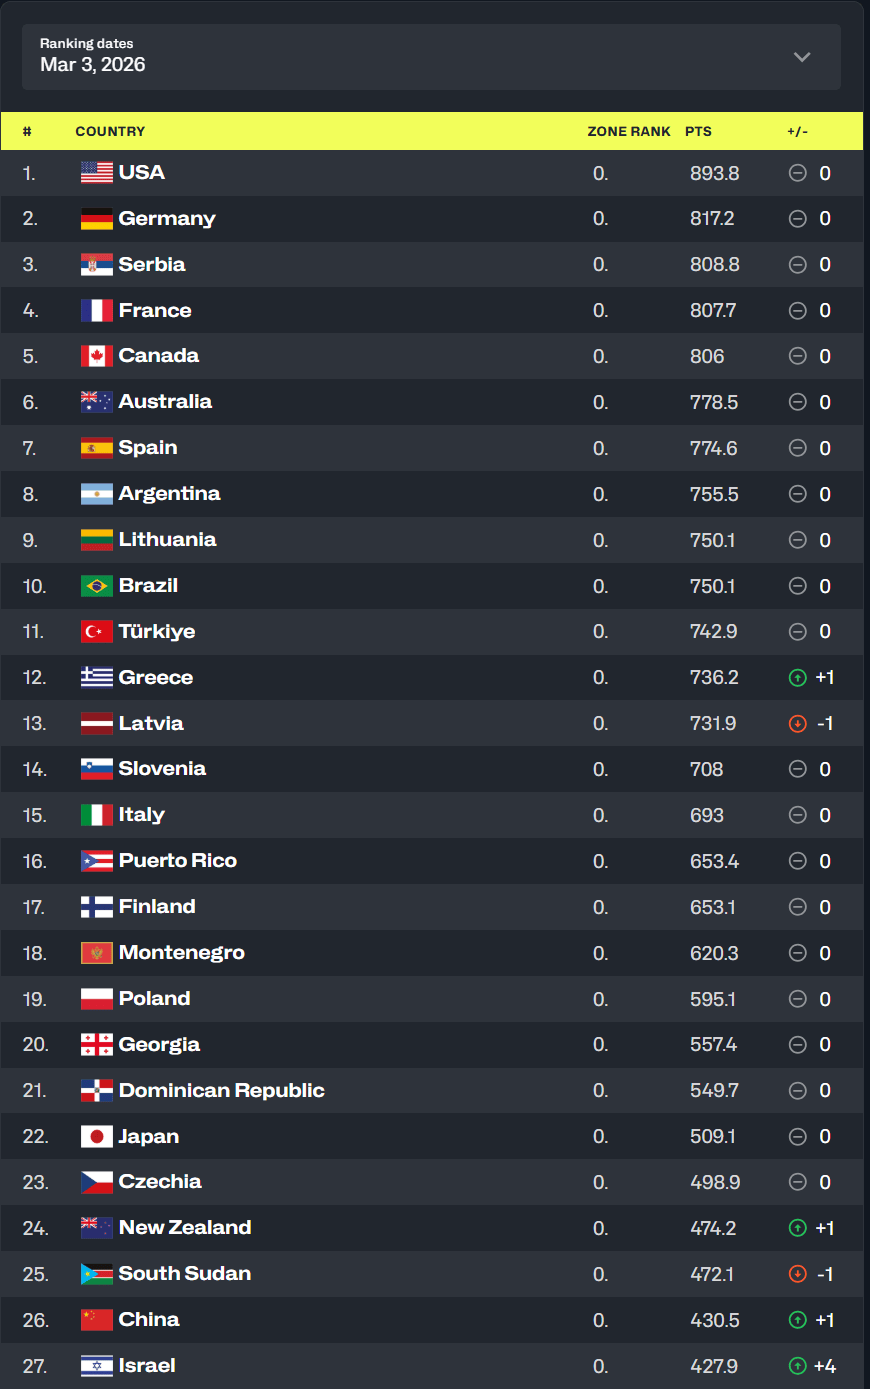Click the ZONE RANK column header
The height and width of the screenshot is (1389, 870).
pyautogui.click(x=629, y=132)
